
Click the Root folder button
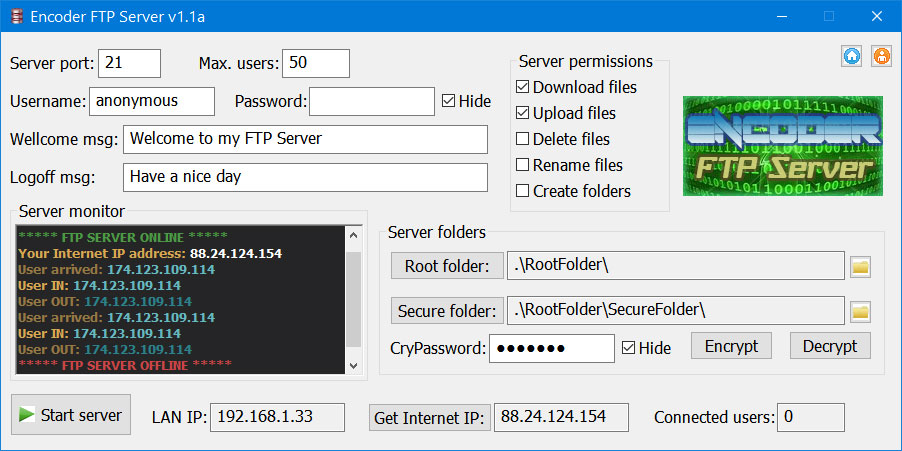(x=447, y=266)
